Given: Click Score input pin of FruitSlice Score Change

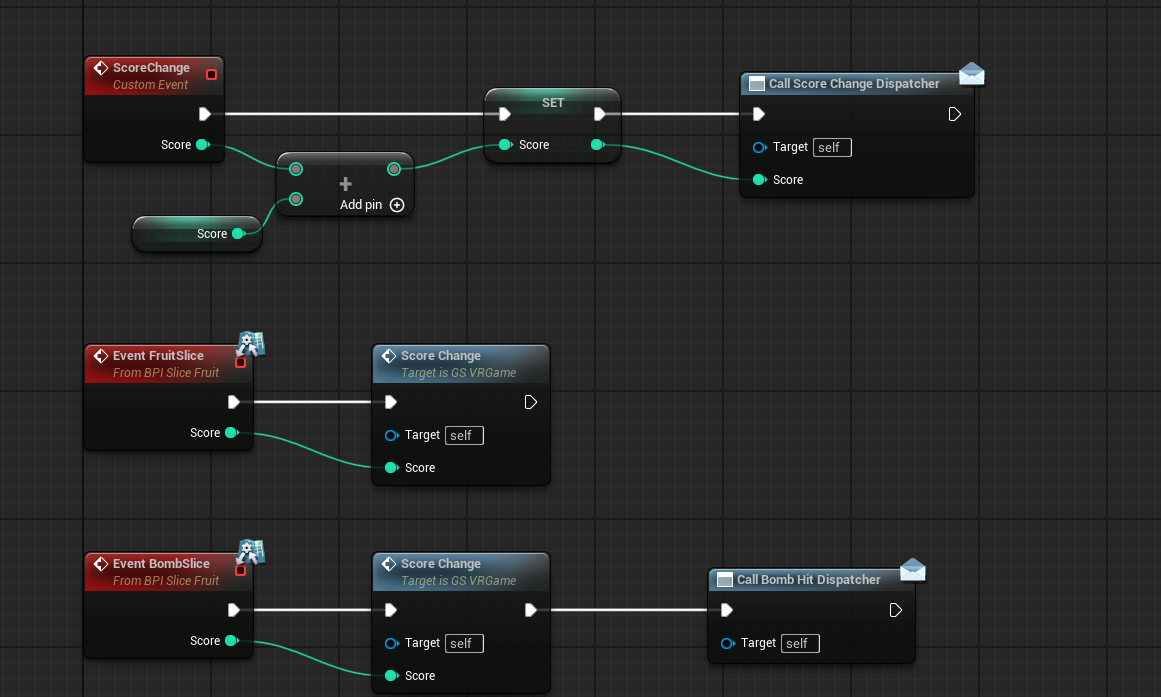Looking at the screenshot, I should [391, 467].
